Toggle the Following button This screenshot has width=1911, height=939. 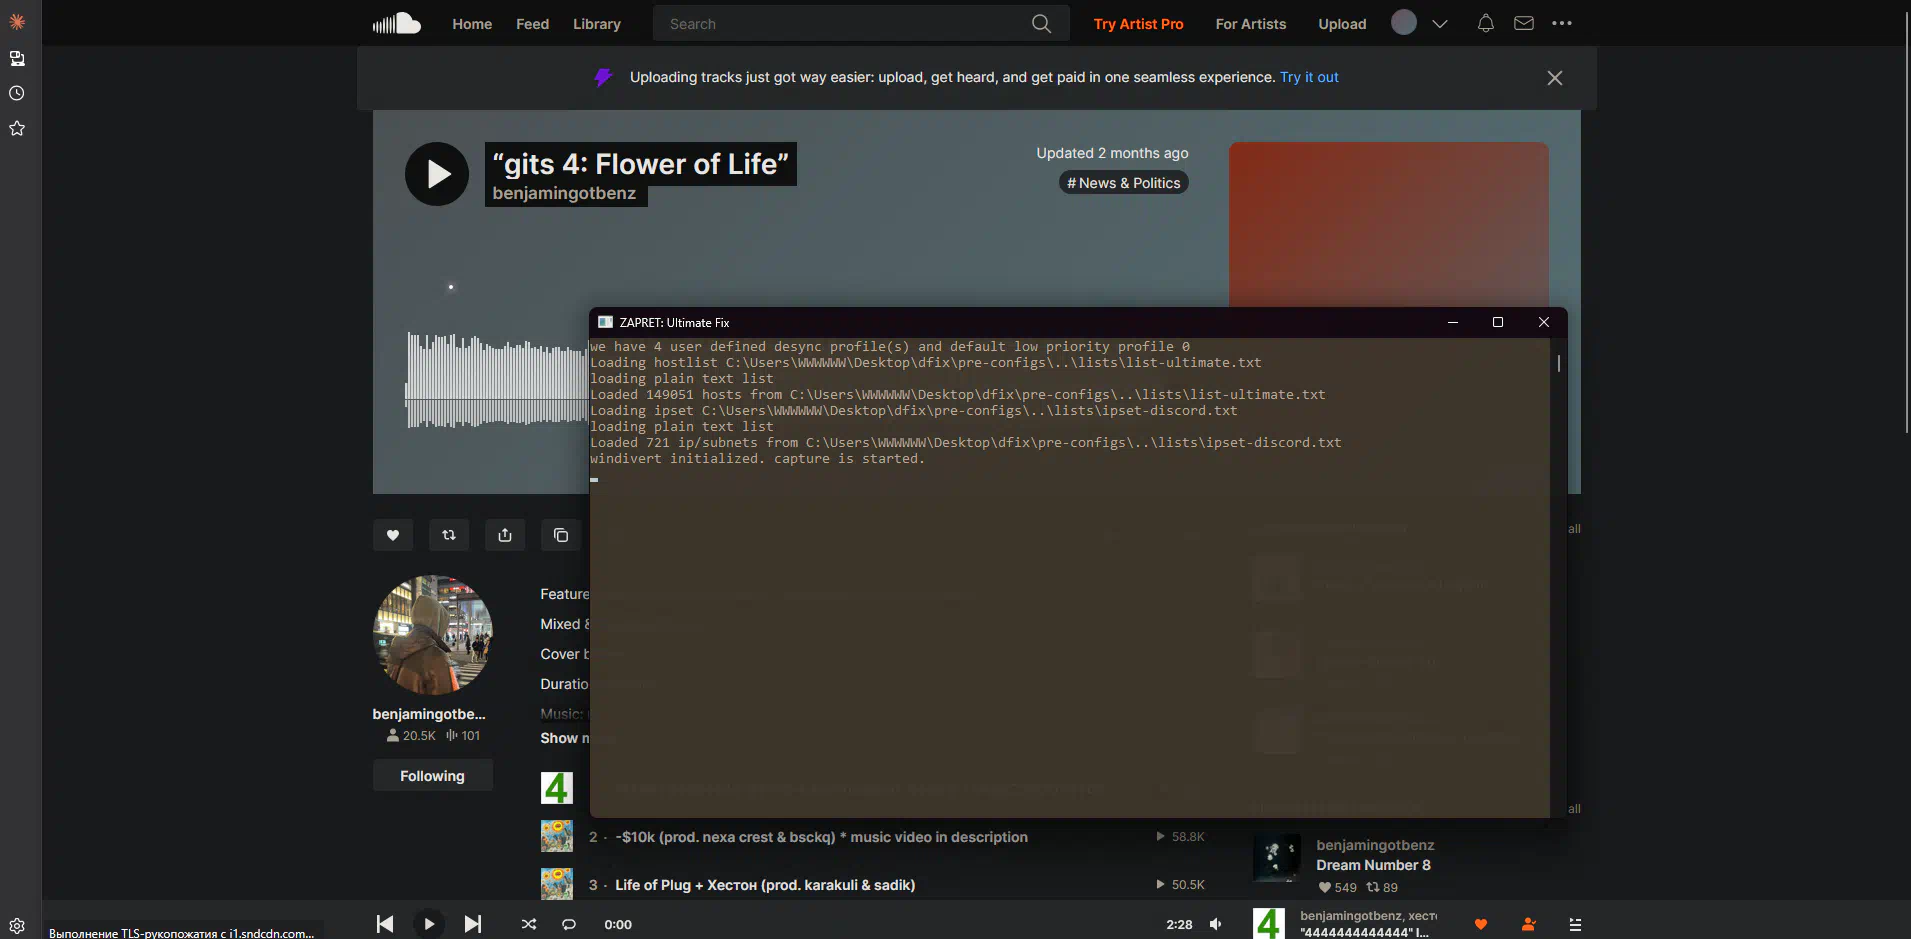(x=433, y=776)
